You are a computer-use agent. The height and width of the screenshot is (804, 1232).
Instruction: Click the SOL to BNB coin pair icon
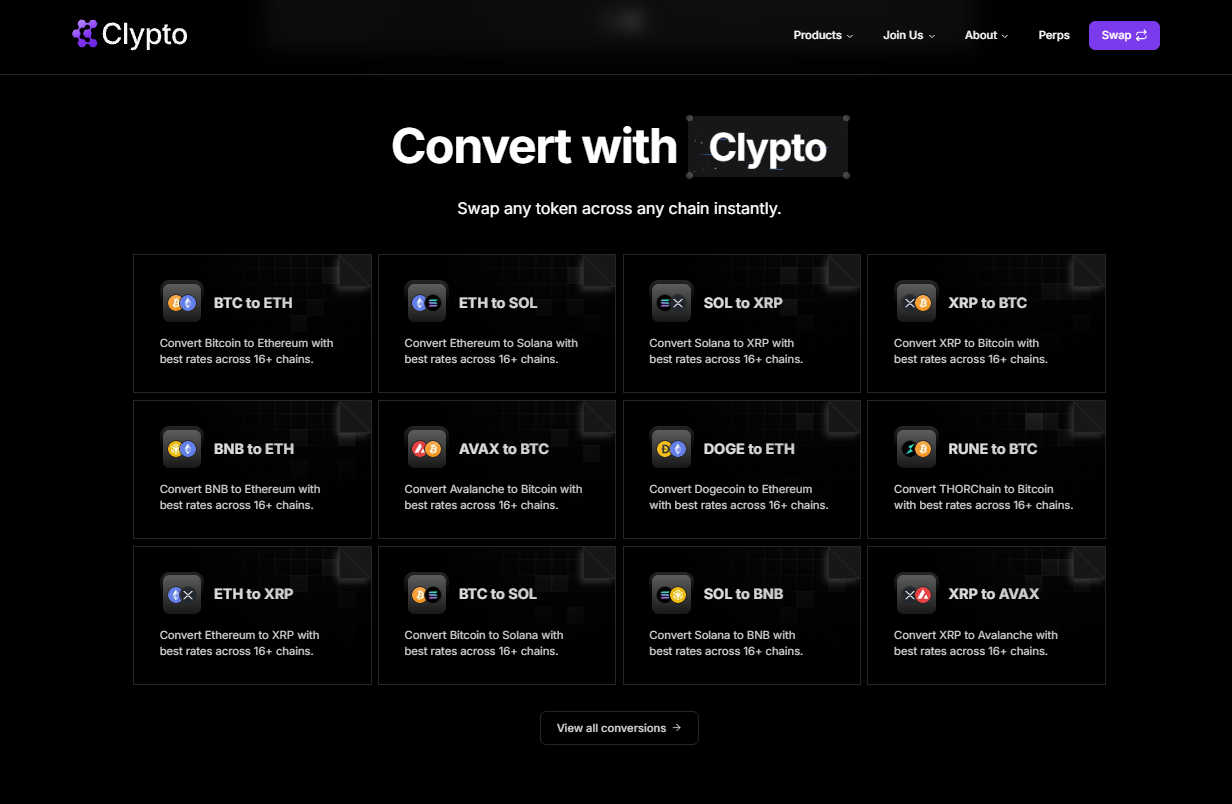[x=671, y=595]
